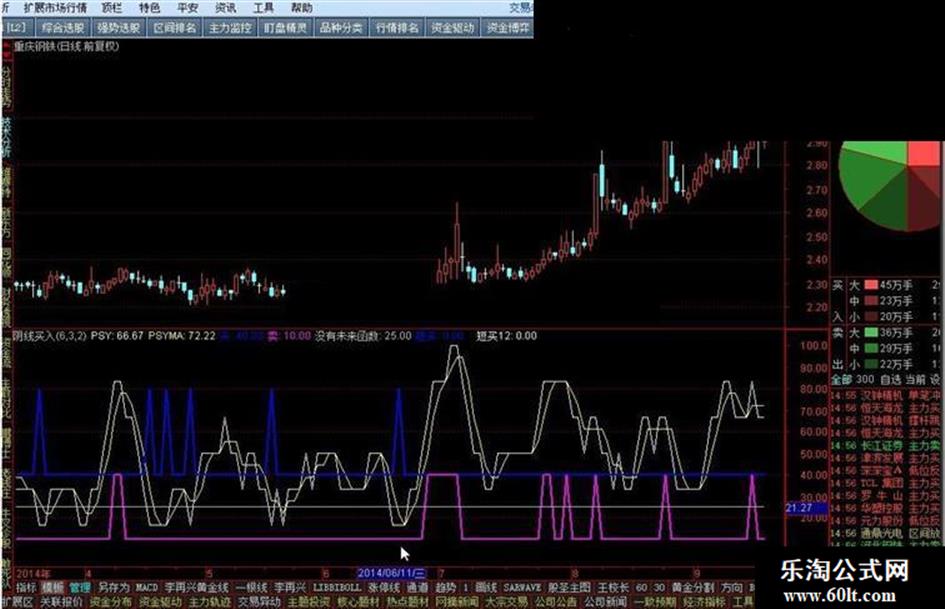This screenshot has width=945, height=609.
Task: Select the 黄金分割 indicator
Action: click(693, 587)
